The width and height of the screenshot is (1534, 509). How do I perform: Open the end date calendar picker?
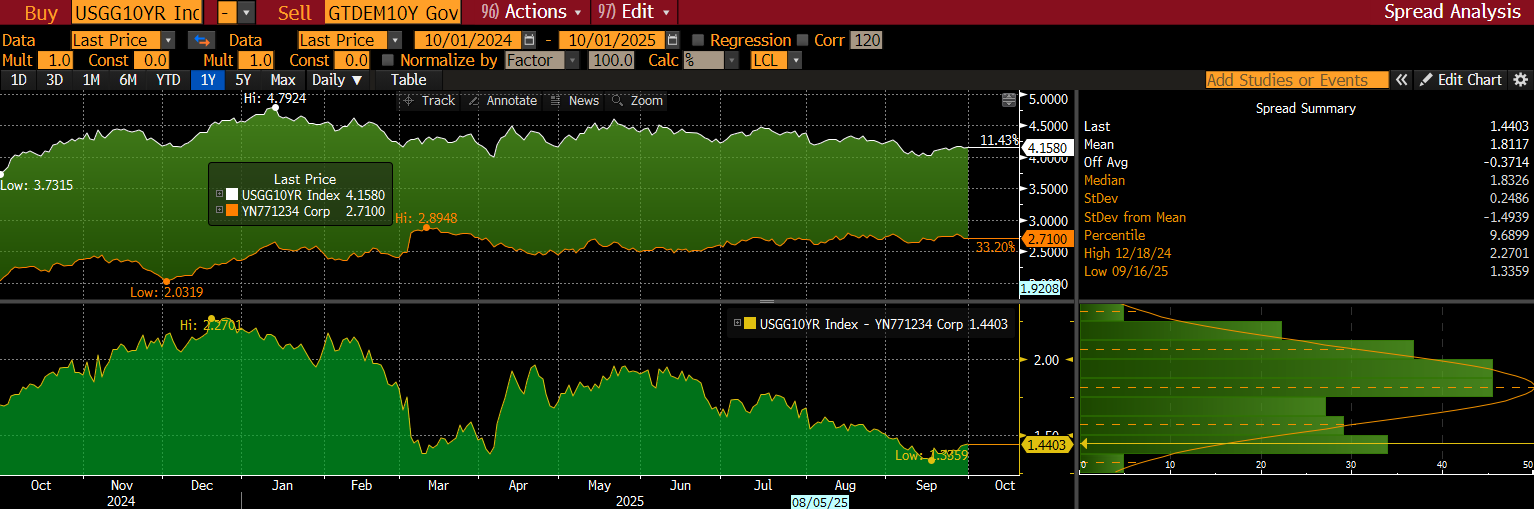[672, 40]
